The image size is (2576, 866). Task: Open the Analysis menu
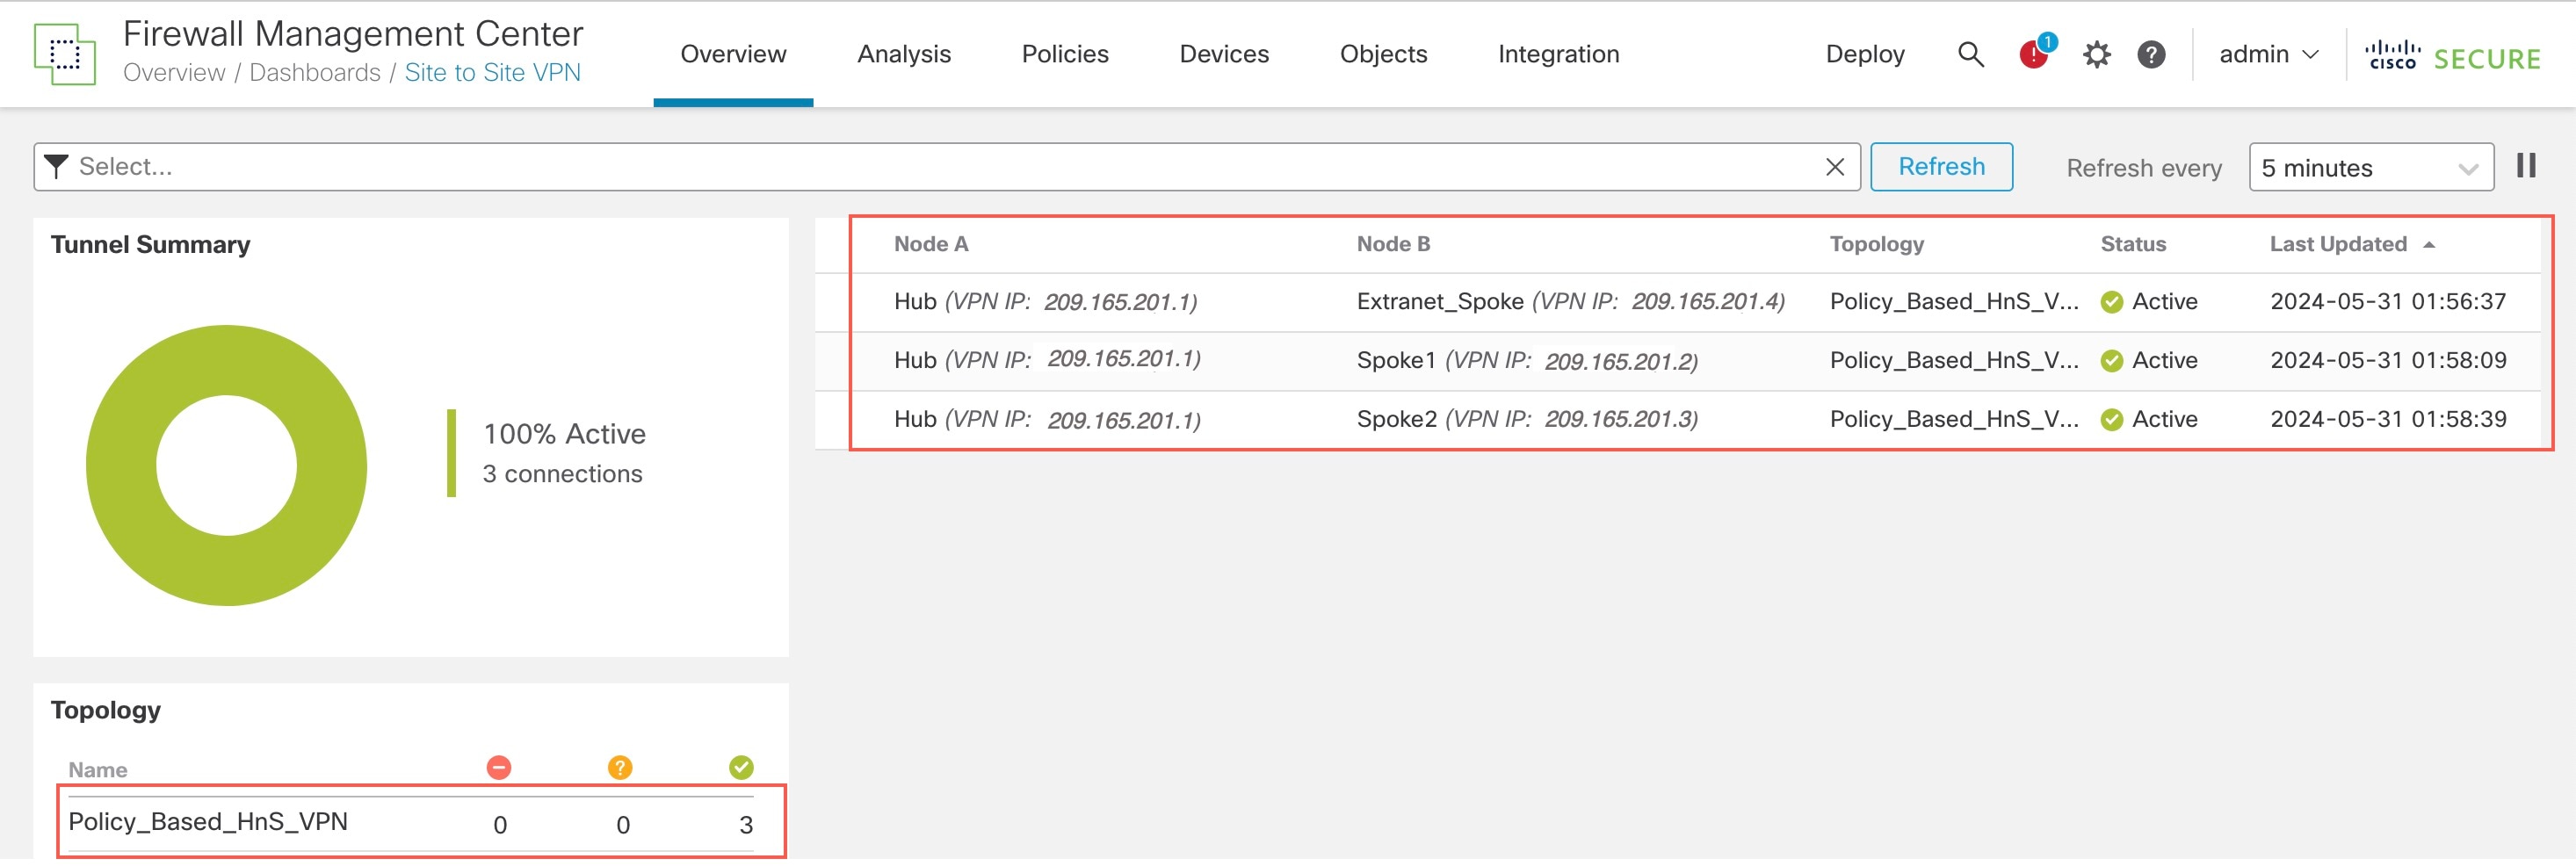point(903,54)
